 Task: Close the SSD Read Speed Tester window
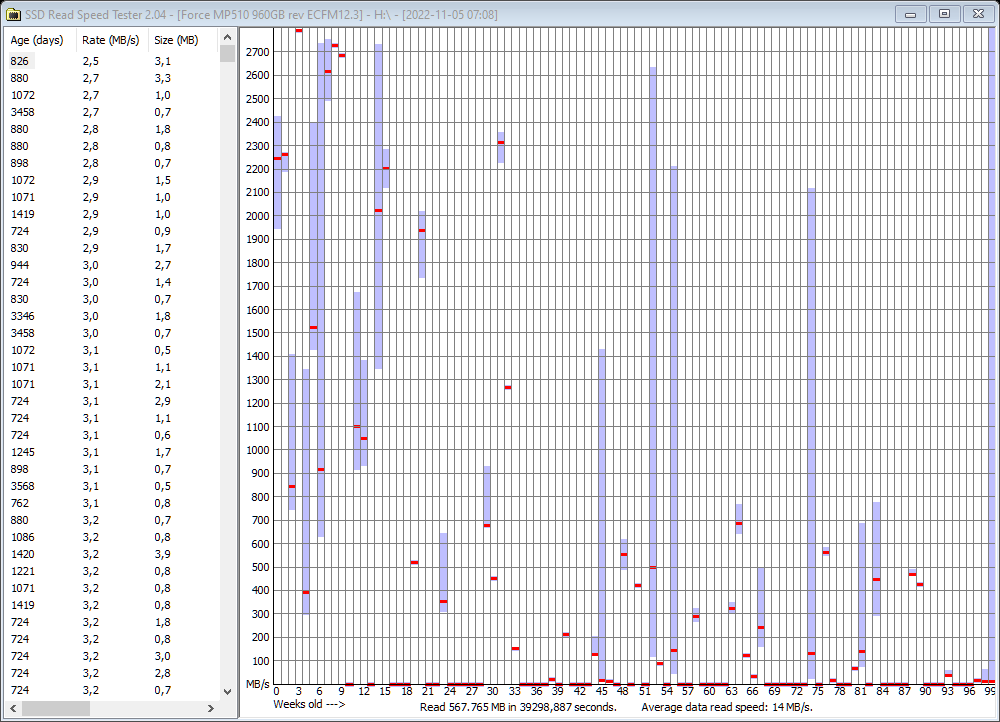[979, 14]
